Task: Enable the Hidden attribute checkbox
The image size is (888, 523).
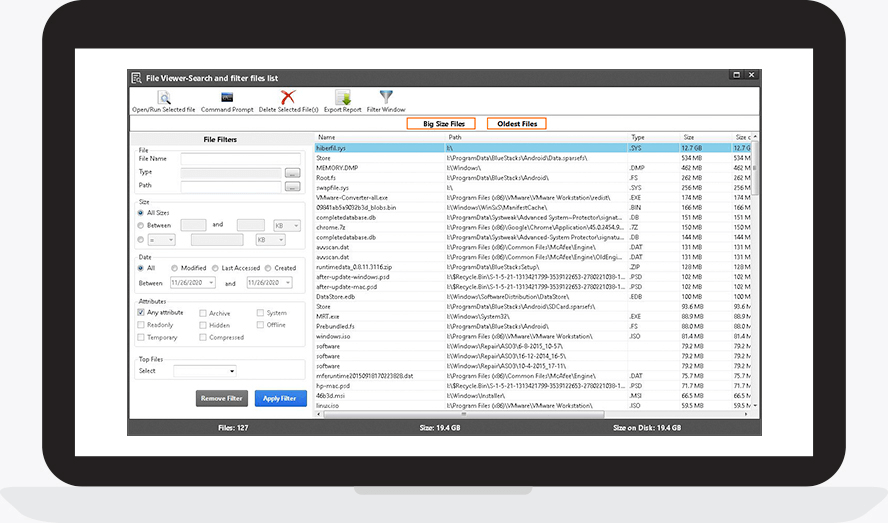Action: (203, 325)
